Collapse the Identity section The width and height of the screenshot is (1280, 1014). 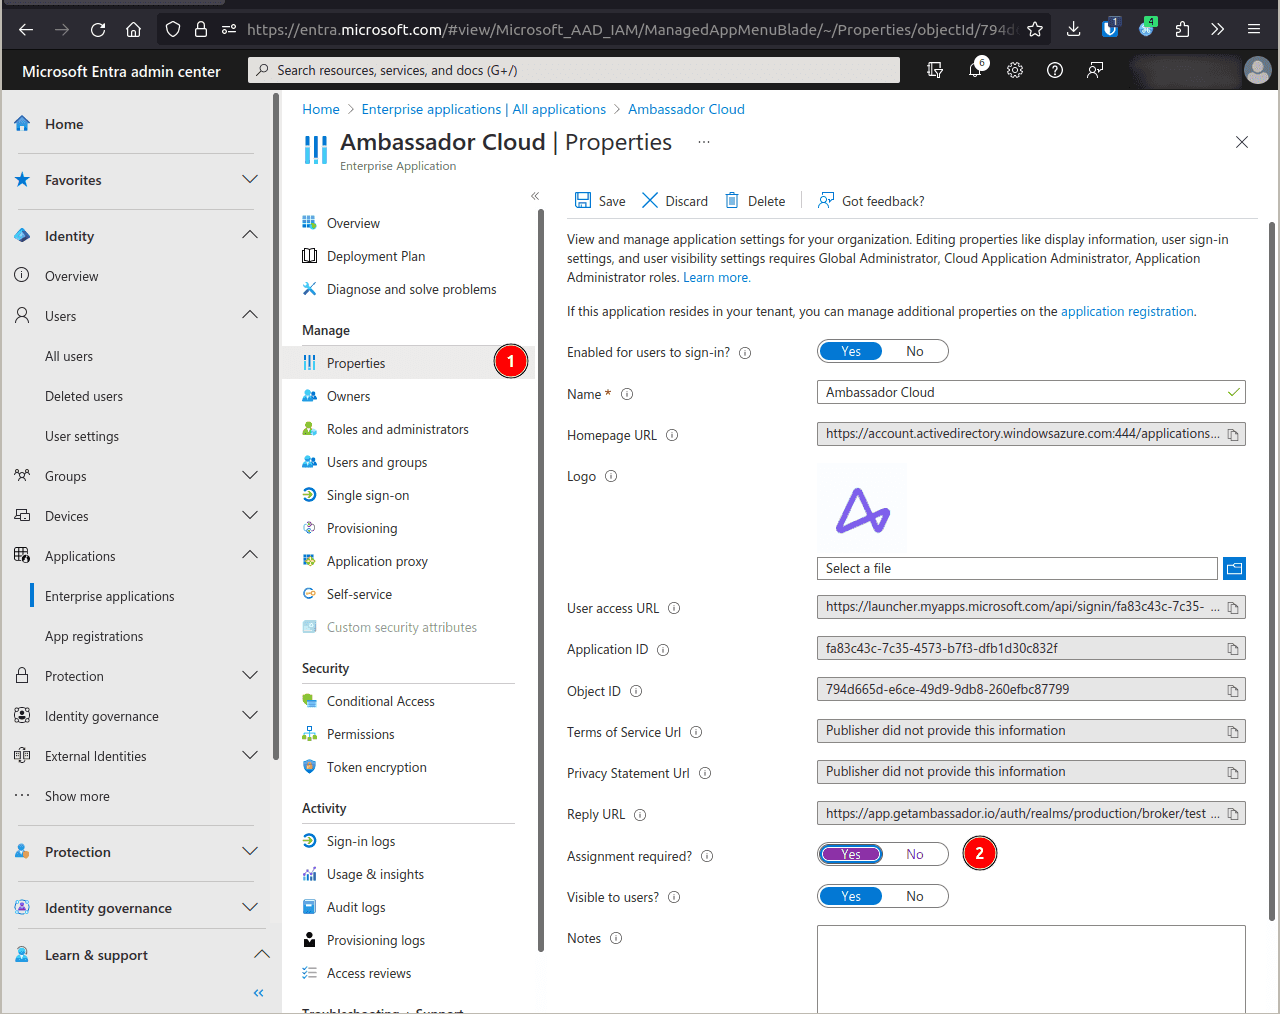point(250,235)
